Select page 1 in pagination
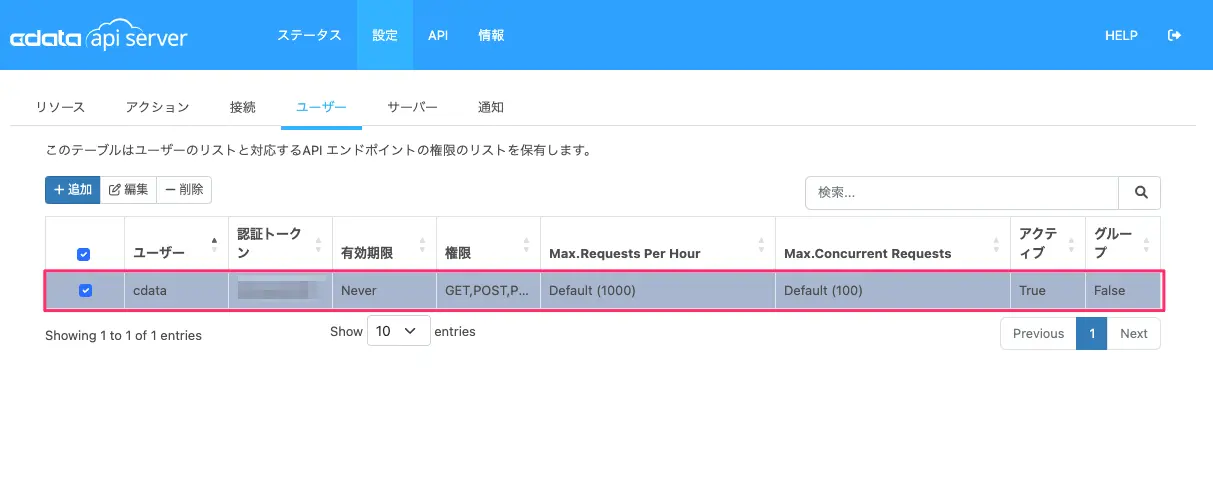 tap(1091, 333)
